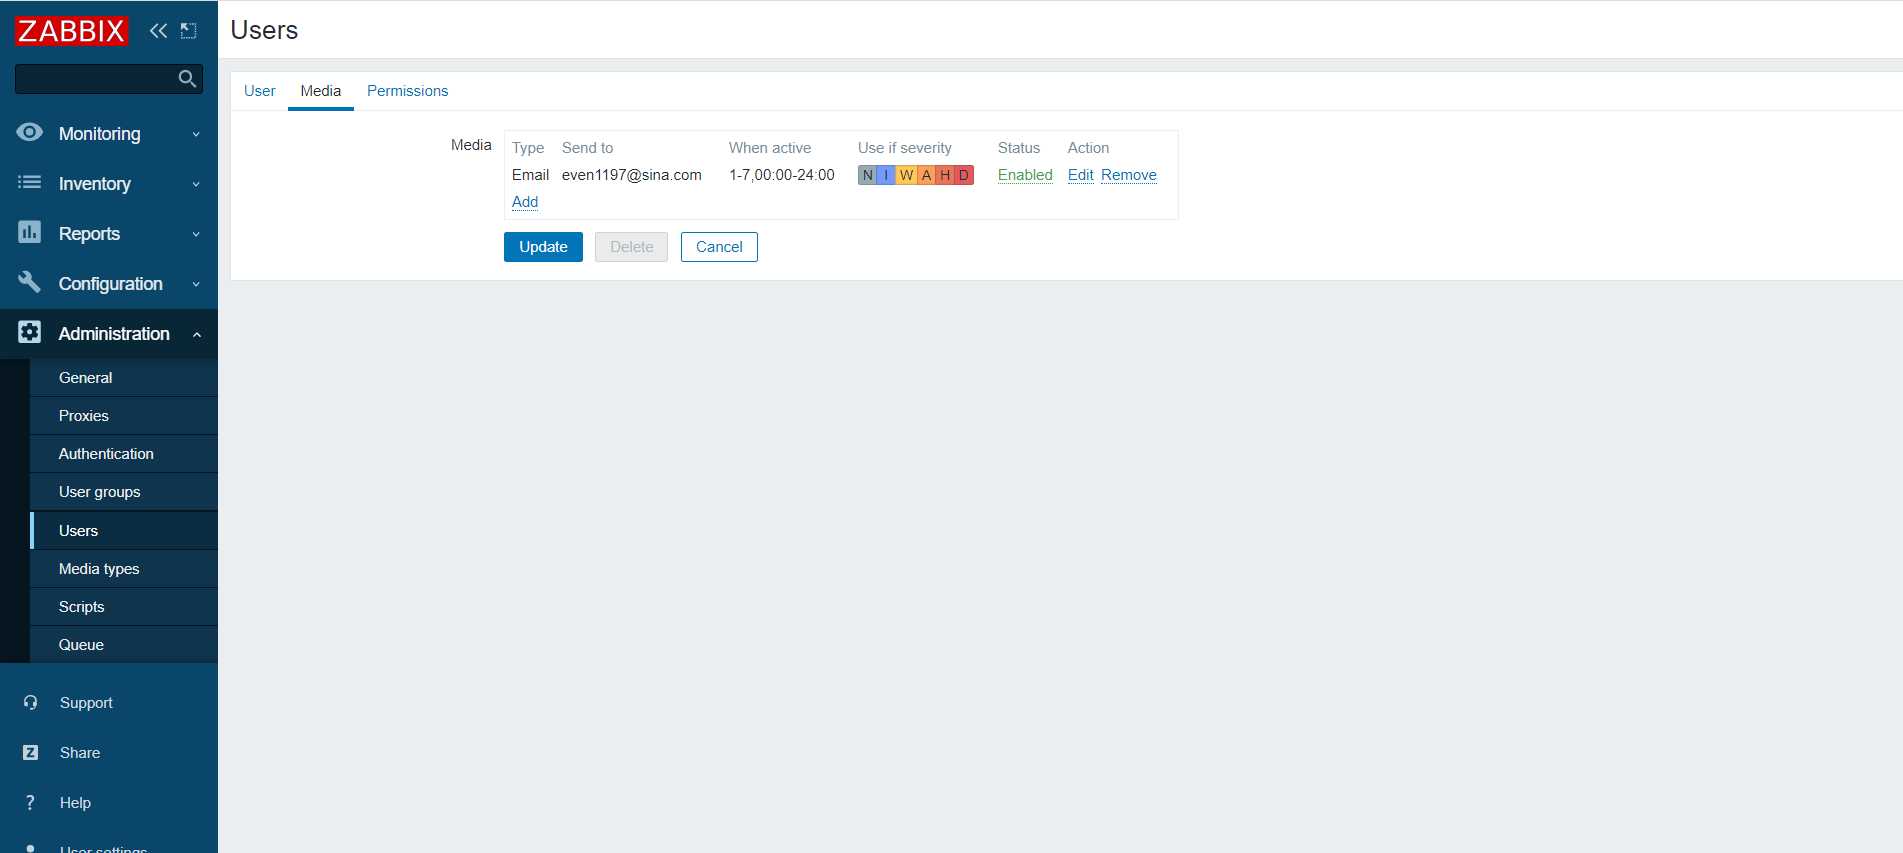Open Authentication settings page
The image size is (1903, 853).
coord(124,454)
